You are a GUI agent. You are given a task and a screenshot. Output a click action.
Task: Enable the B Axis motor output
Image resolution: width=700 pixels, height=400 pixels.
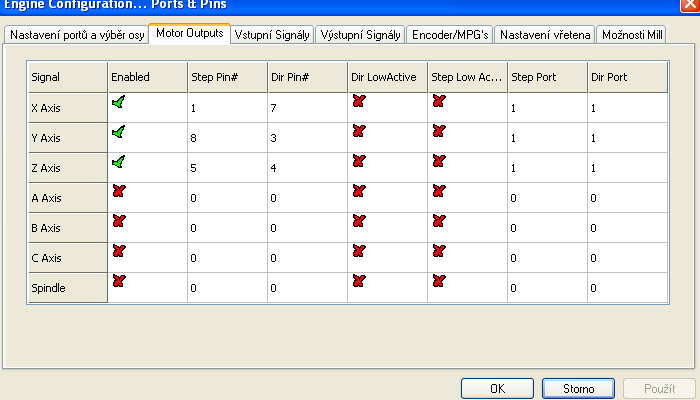[x=118, y=221]
